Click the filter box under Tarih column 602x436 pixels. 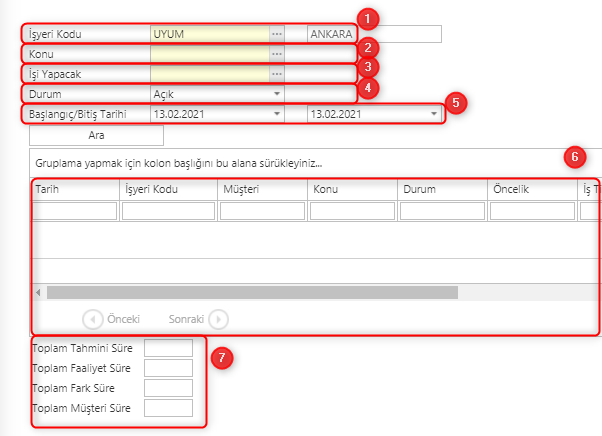pyautogui.click(x=75, y=211)
